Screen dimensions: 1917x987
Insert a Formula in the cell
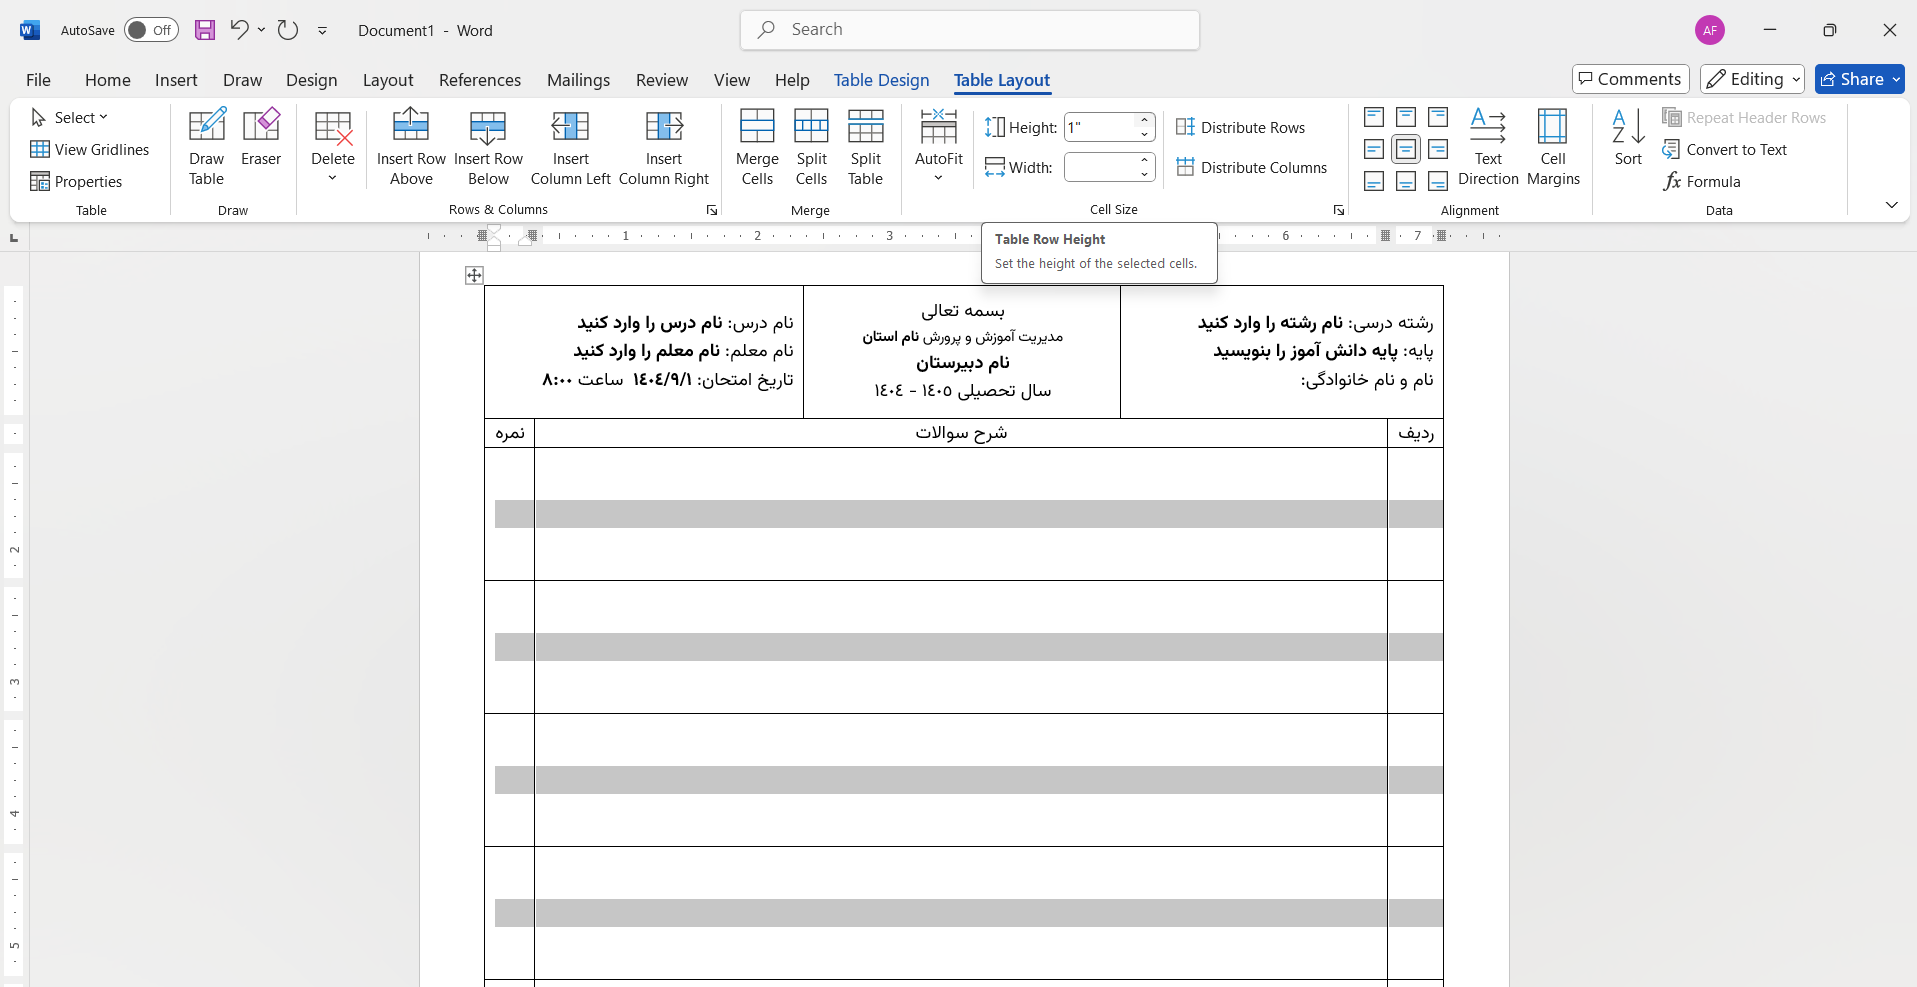click(1701, 182)
